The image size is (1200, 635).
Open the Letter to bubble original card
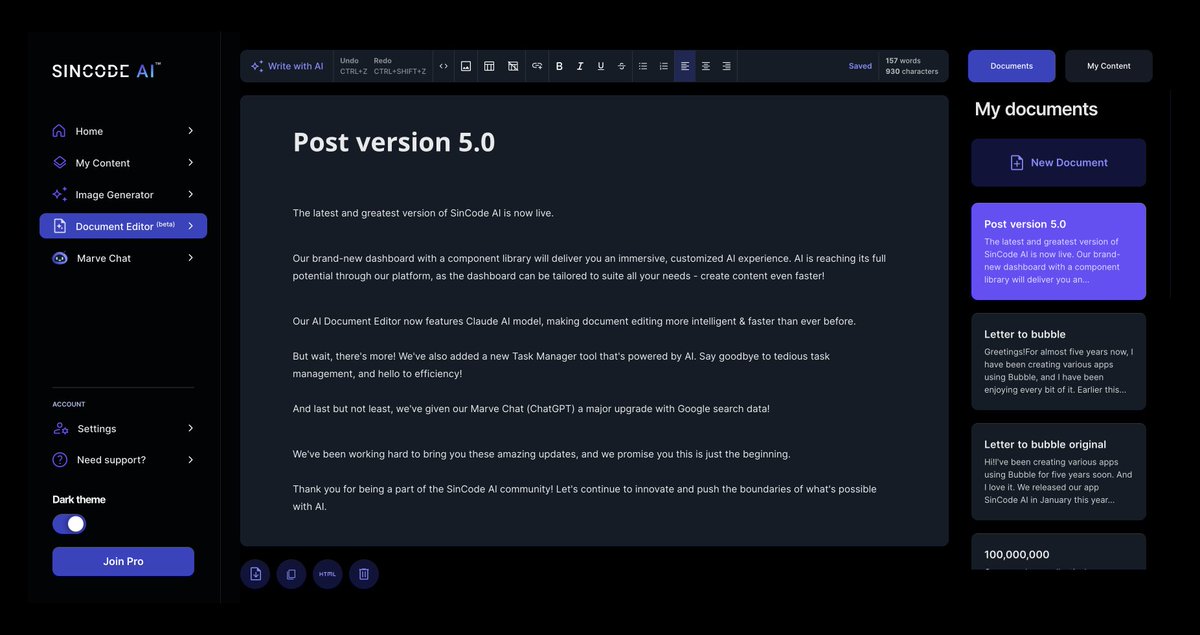(1058, 471)
